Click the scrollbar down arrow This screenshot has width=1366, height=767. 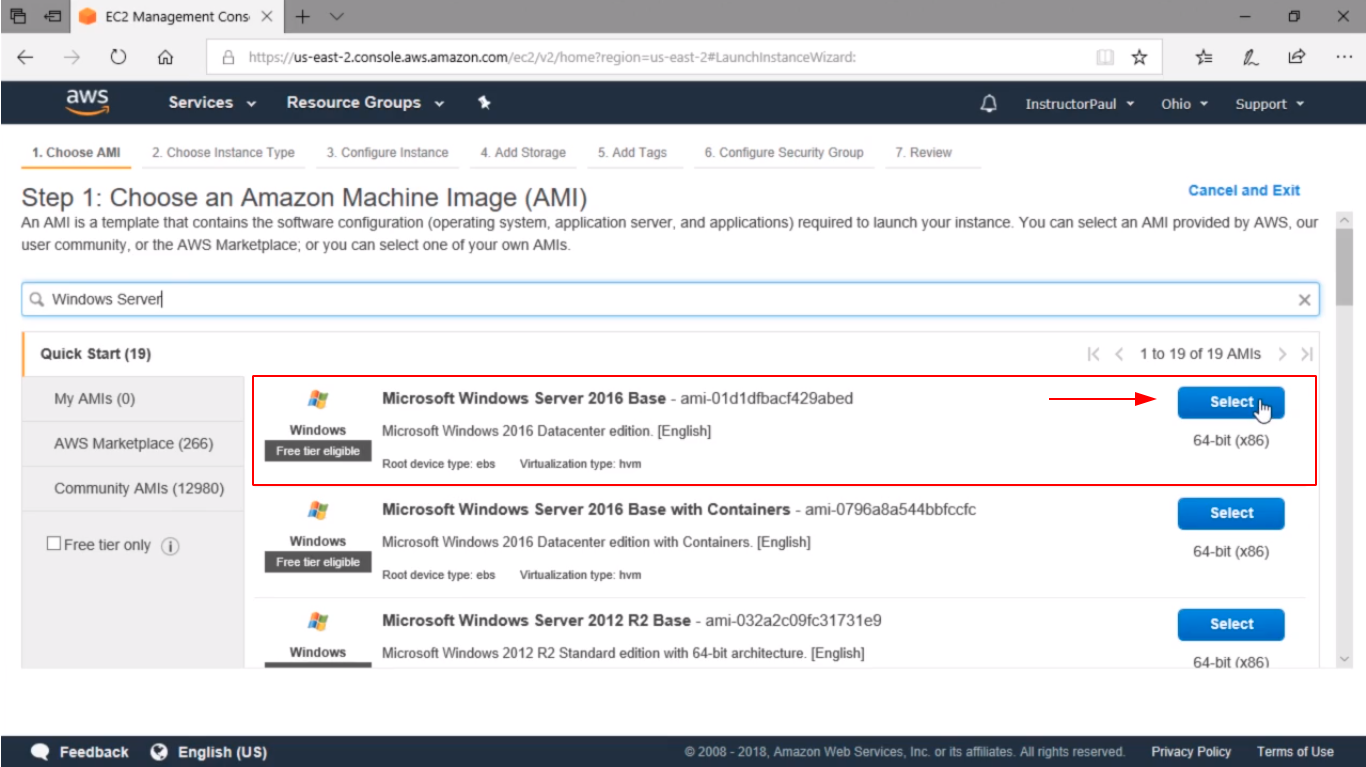coord(1344,659)
